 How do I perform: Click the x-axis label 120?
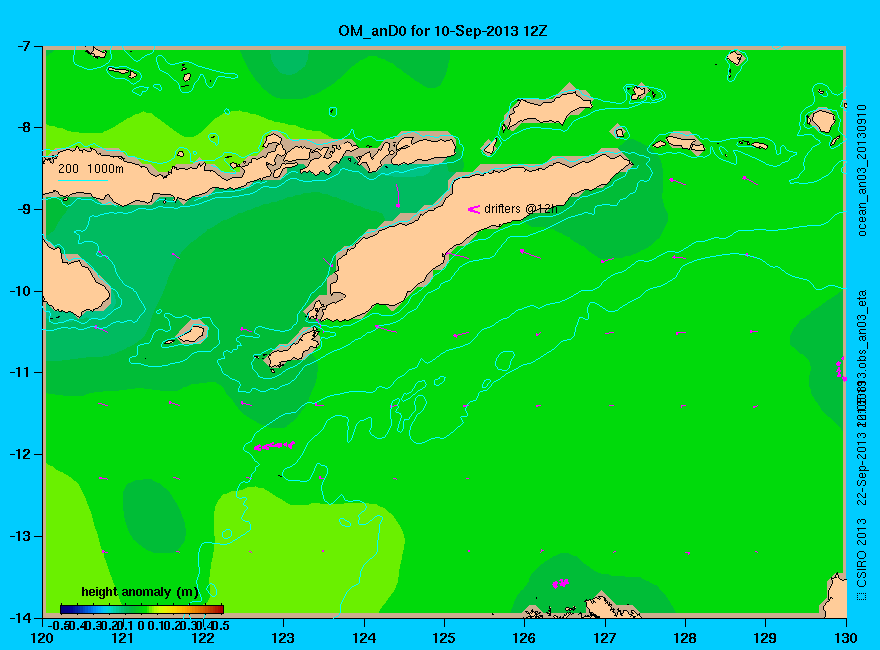pyautogui.click(x=43, y=638)
